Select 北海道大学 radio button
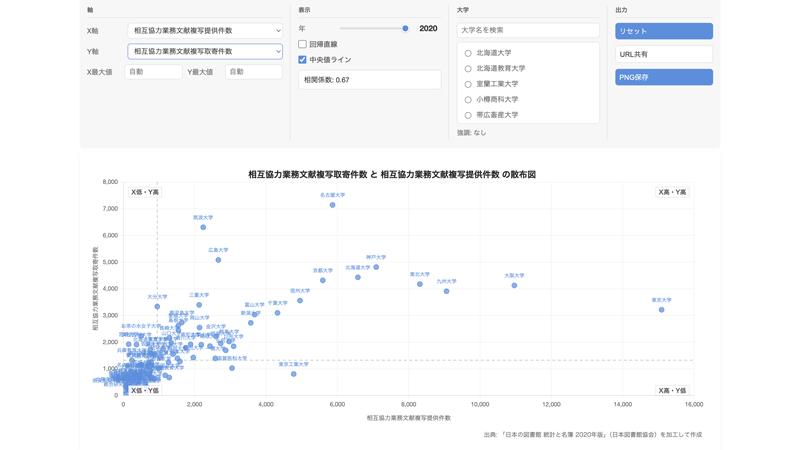The width and height of the screenshot is (800, 450). [x=468, y=53]
